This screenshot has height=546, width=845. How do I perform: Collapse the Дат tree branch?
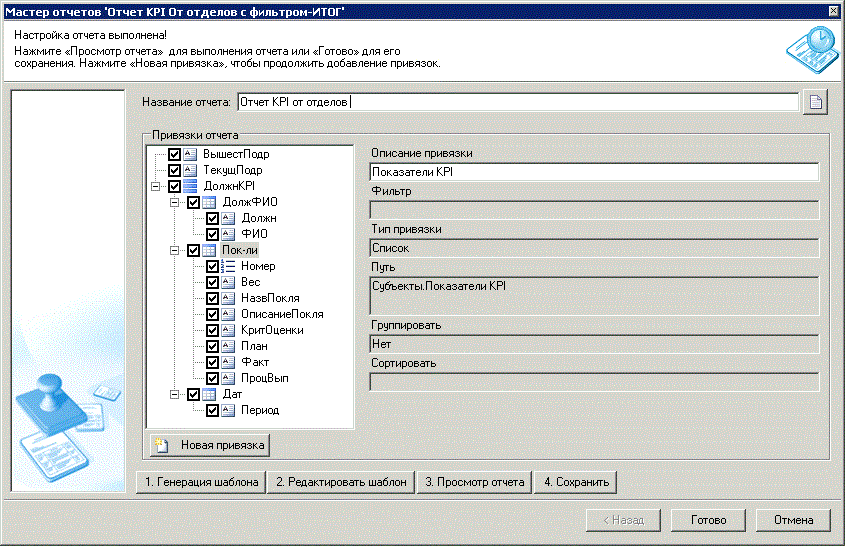[x=175, y=395]
